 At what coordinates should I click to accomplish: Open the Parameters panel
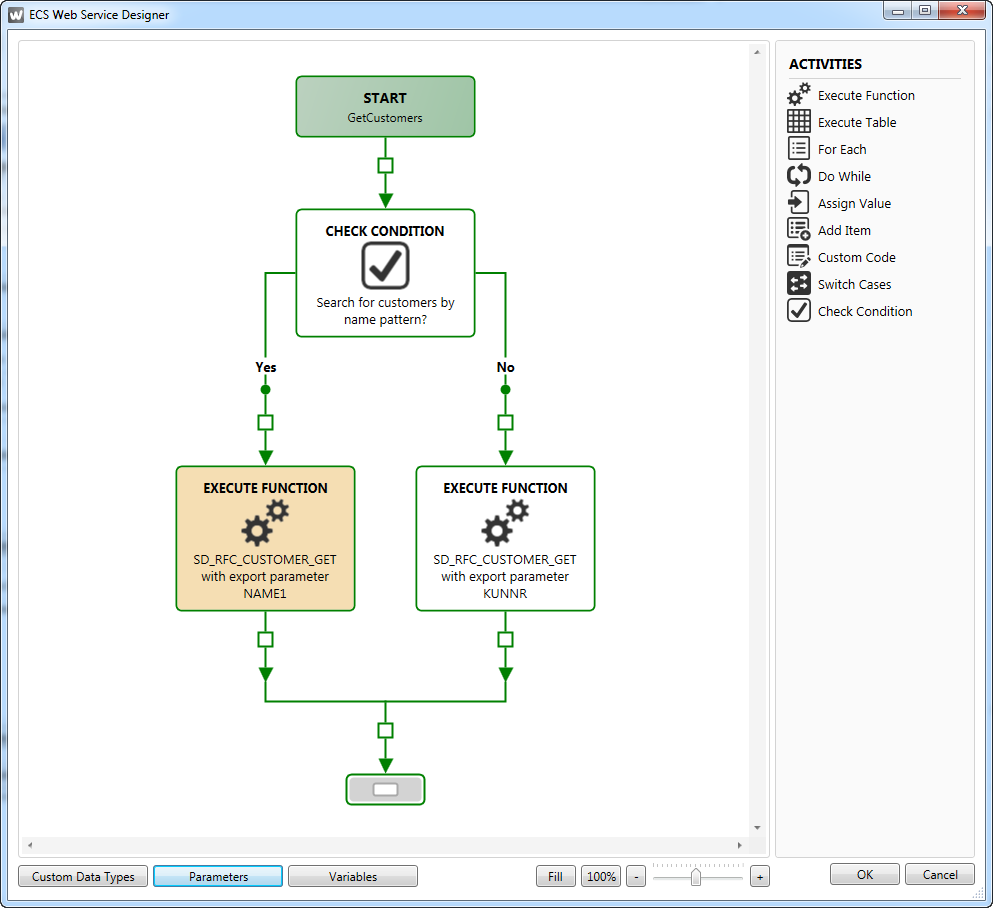coord(218,877)
